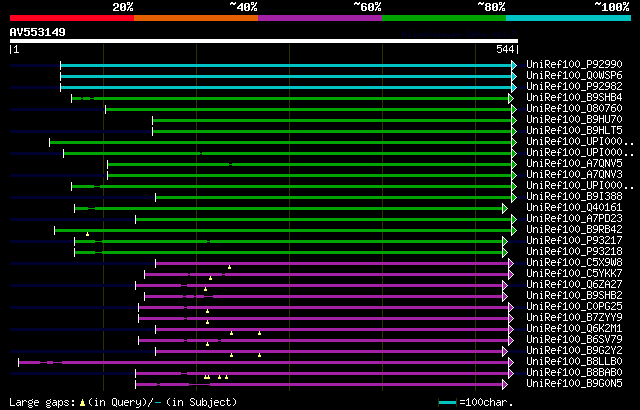Screen dimensions: 640x410
Task: Click the Large gaps legend text
Action: click(x=123, y=403)
